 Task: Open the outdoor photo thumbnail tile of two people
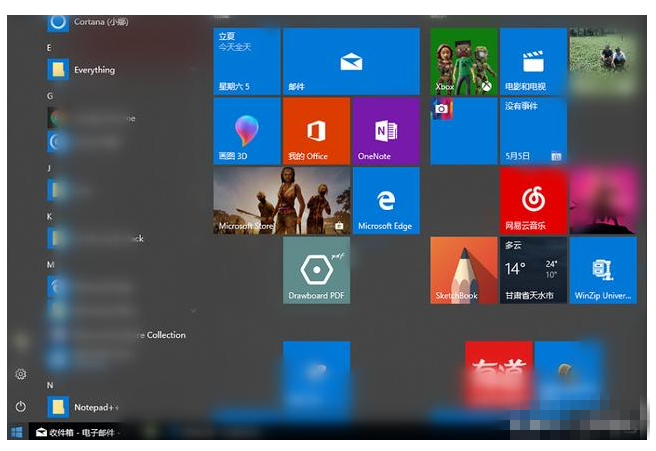[x=603, y=62]
